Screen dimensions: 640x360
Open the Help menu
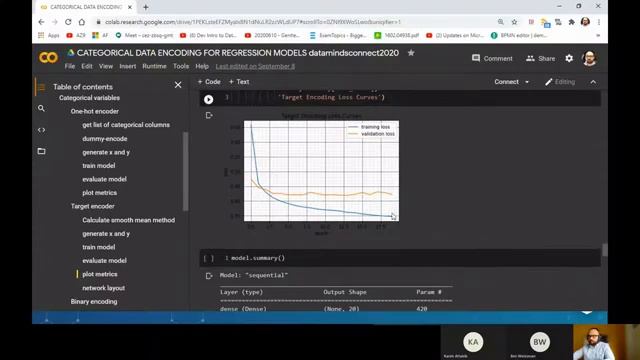pyautogui.click(x=202, y=66)
